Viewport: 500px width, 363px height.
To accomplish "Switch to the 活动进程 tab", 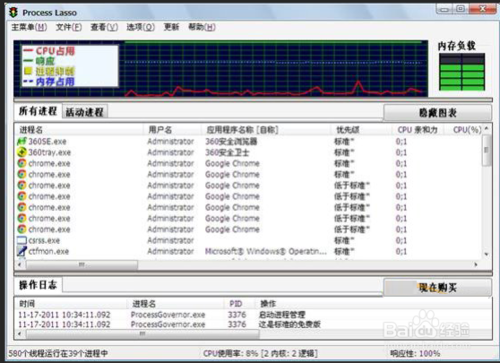I will [x=85, y=112].
